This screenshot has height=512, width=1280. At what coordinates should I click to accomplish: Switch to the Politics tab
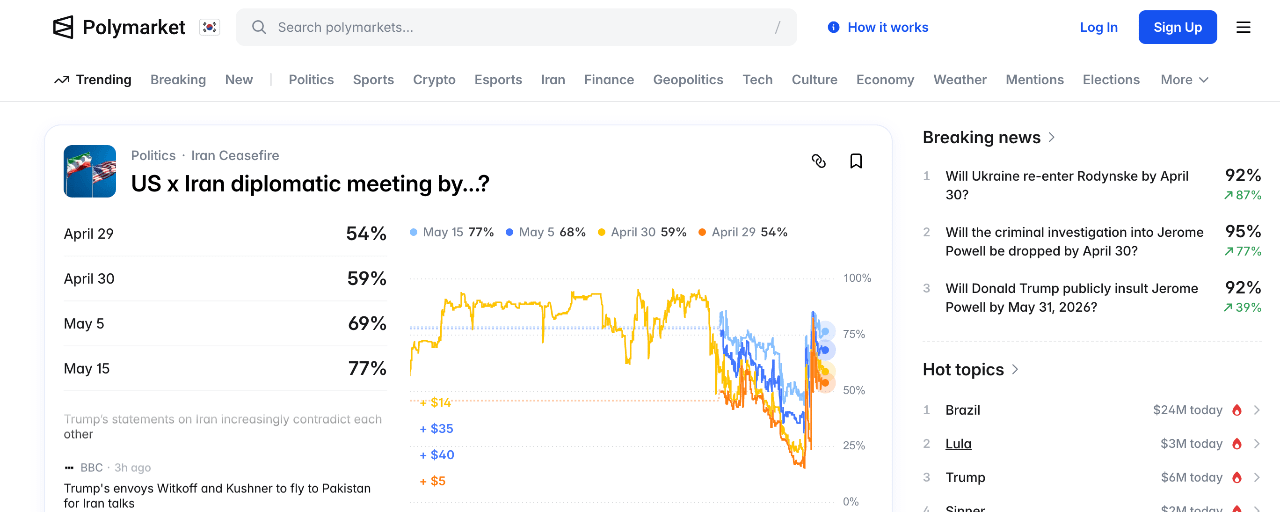click(311, 80)
